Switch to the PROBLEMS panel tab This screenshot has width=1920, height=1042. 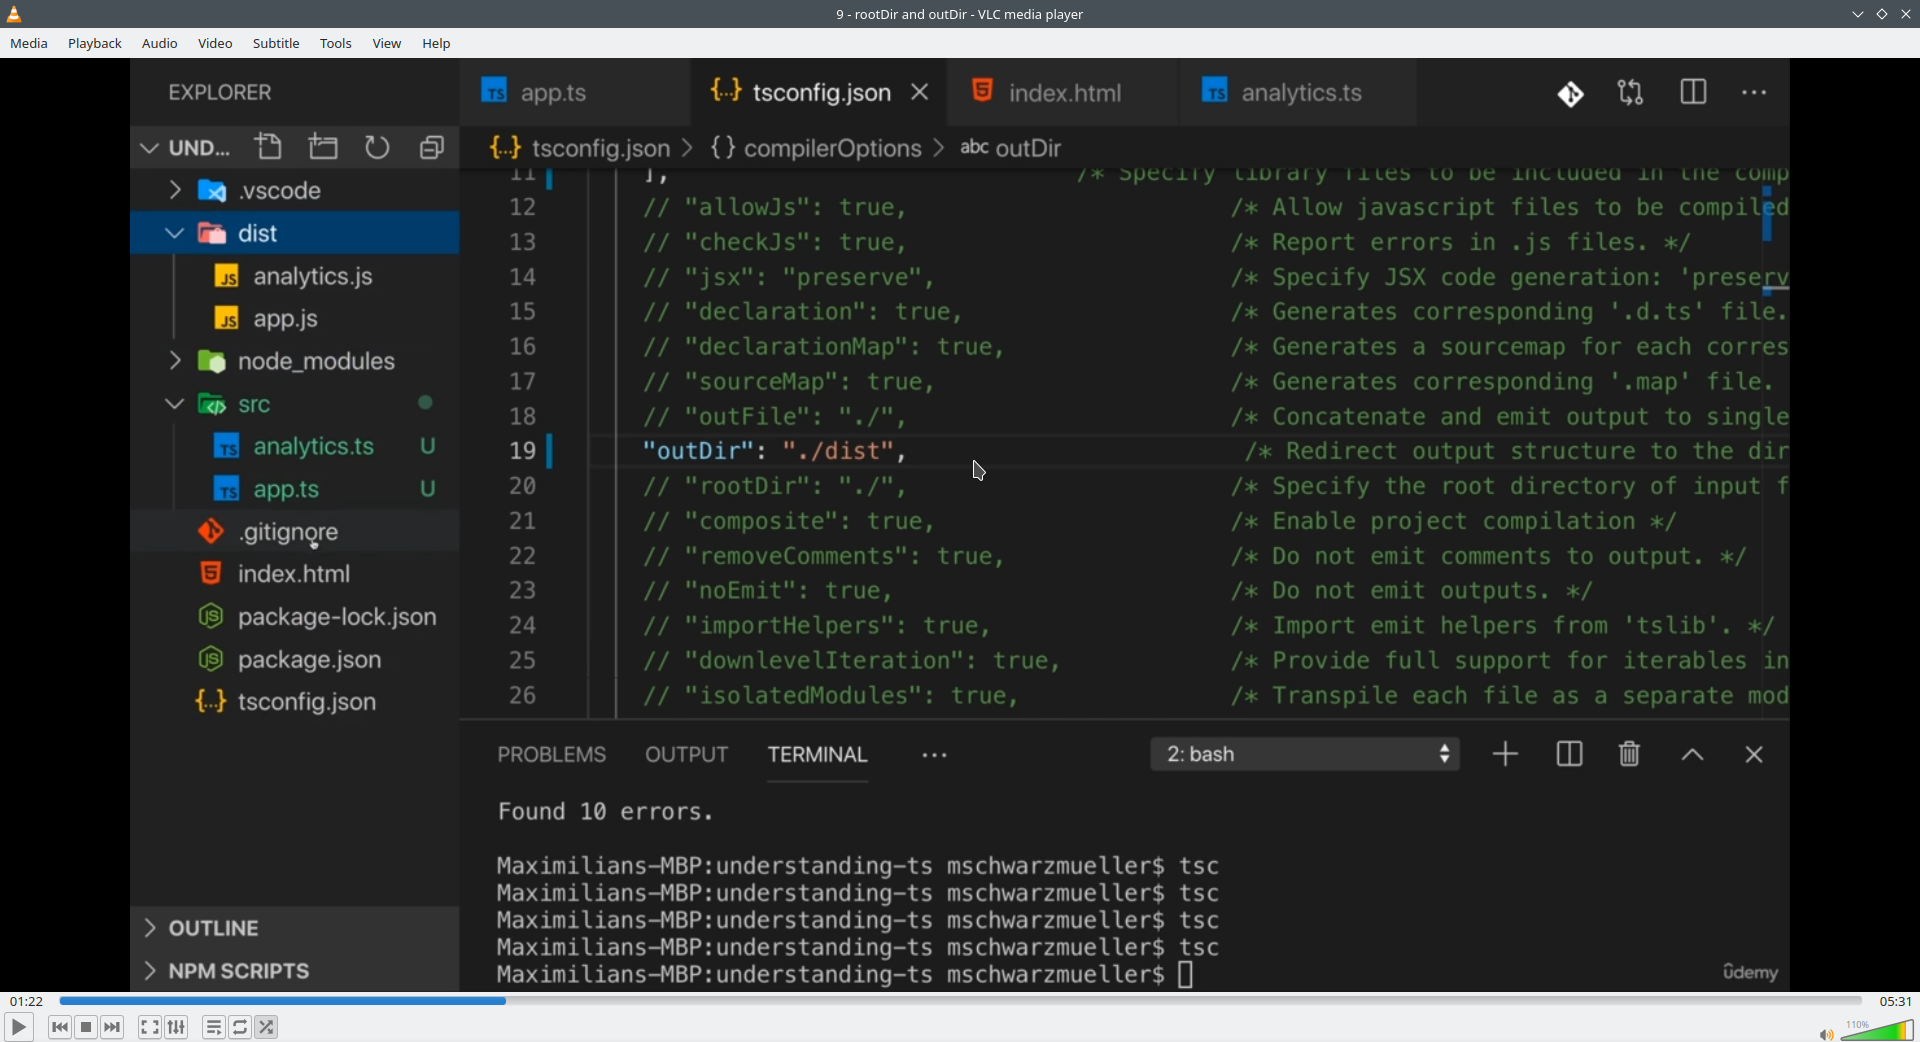pyautogui.click(x=552, y=755)
